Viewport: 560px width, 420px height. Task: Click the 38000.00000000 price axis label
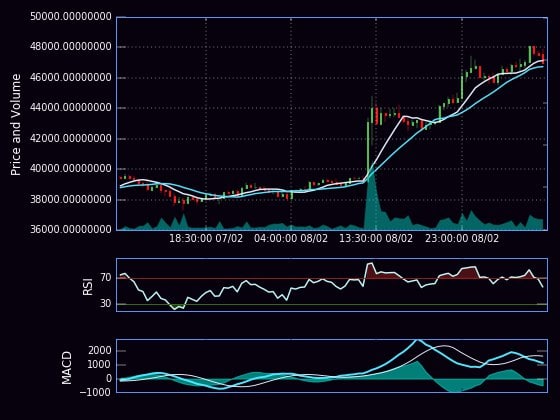tap(70, 199)
